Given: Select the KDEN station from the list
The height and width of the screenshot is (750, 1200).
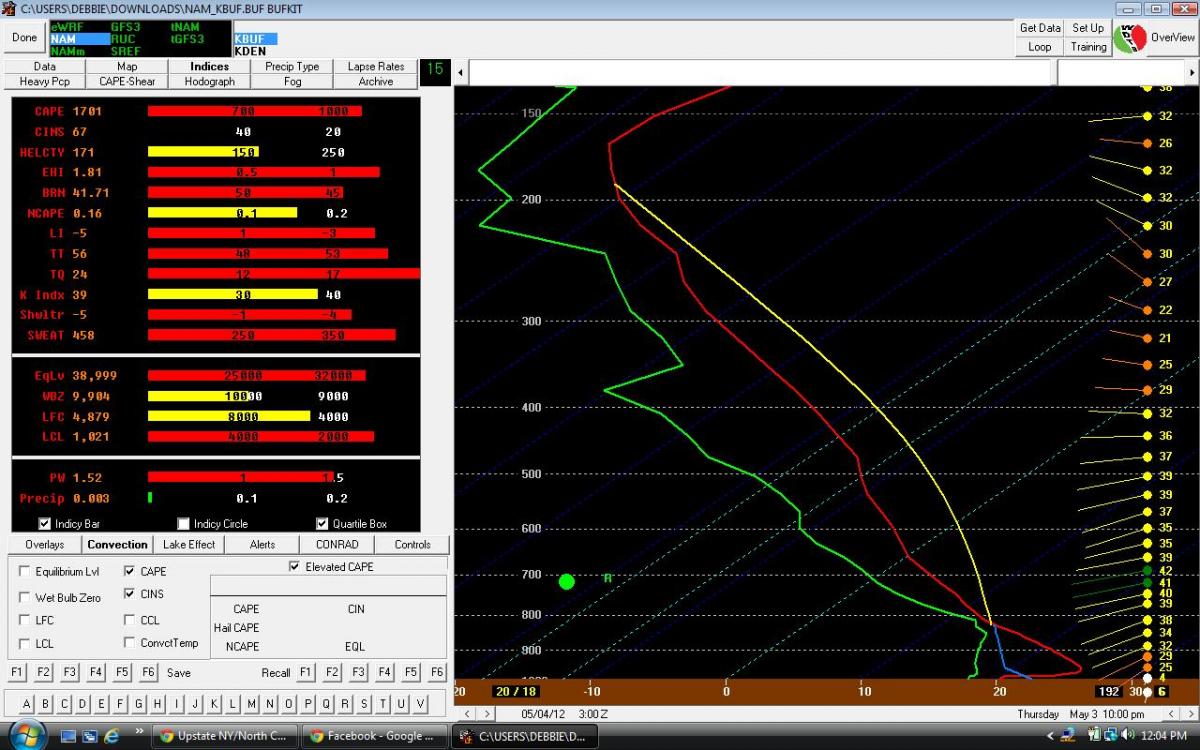Looking at the screenshot, I should [250, 51].
